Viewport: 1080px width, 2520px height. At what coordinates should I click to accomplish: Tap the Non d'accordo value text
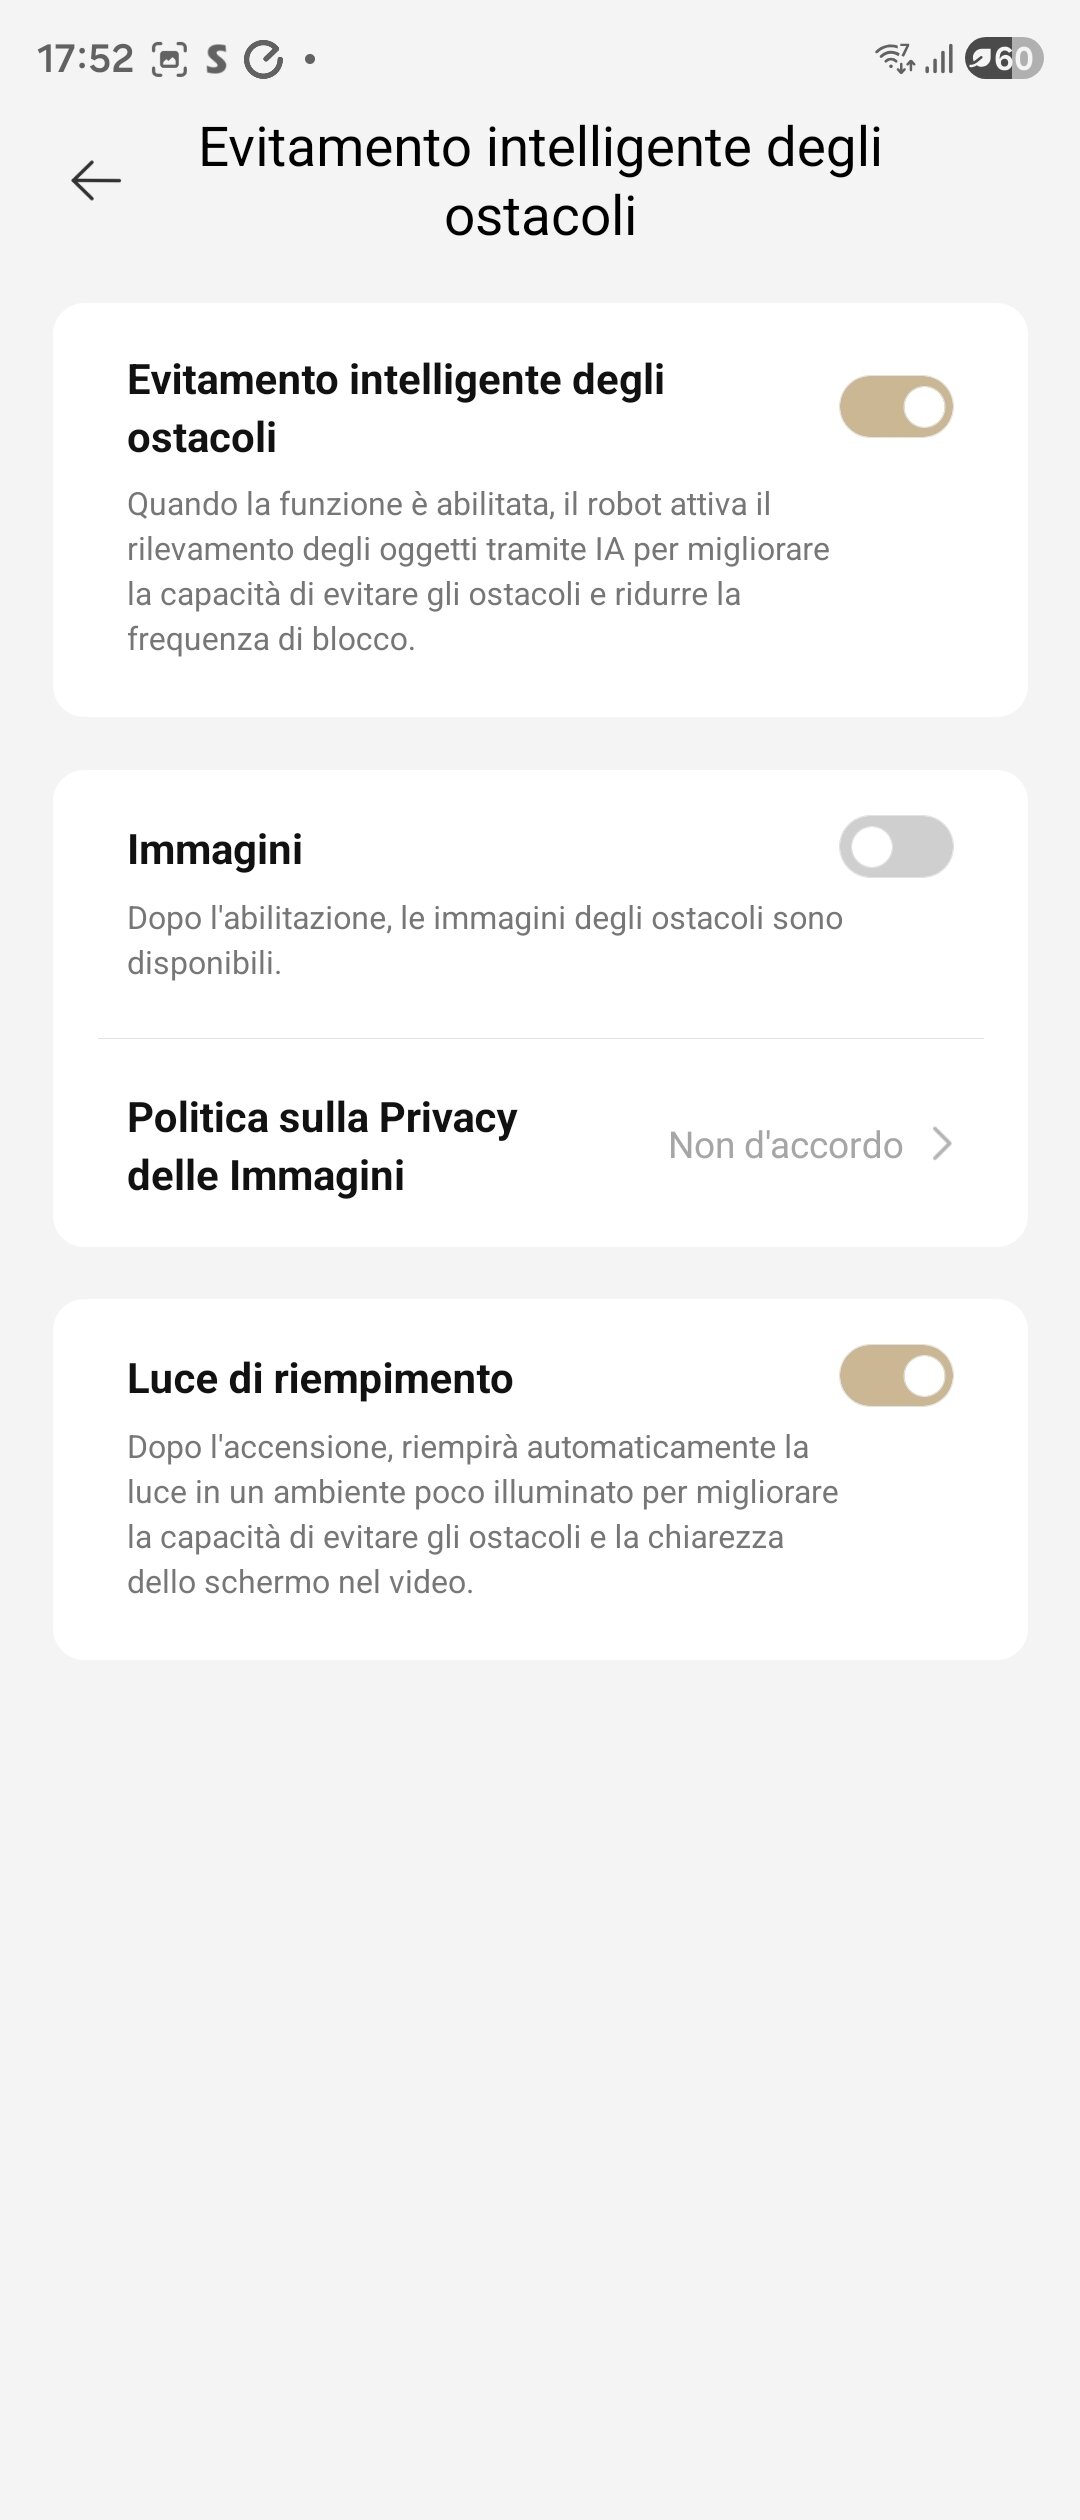786,1145
